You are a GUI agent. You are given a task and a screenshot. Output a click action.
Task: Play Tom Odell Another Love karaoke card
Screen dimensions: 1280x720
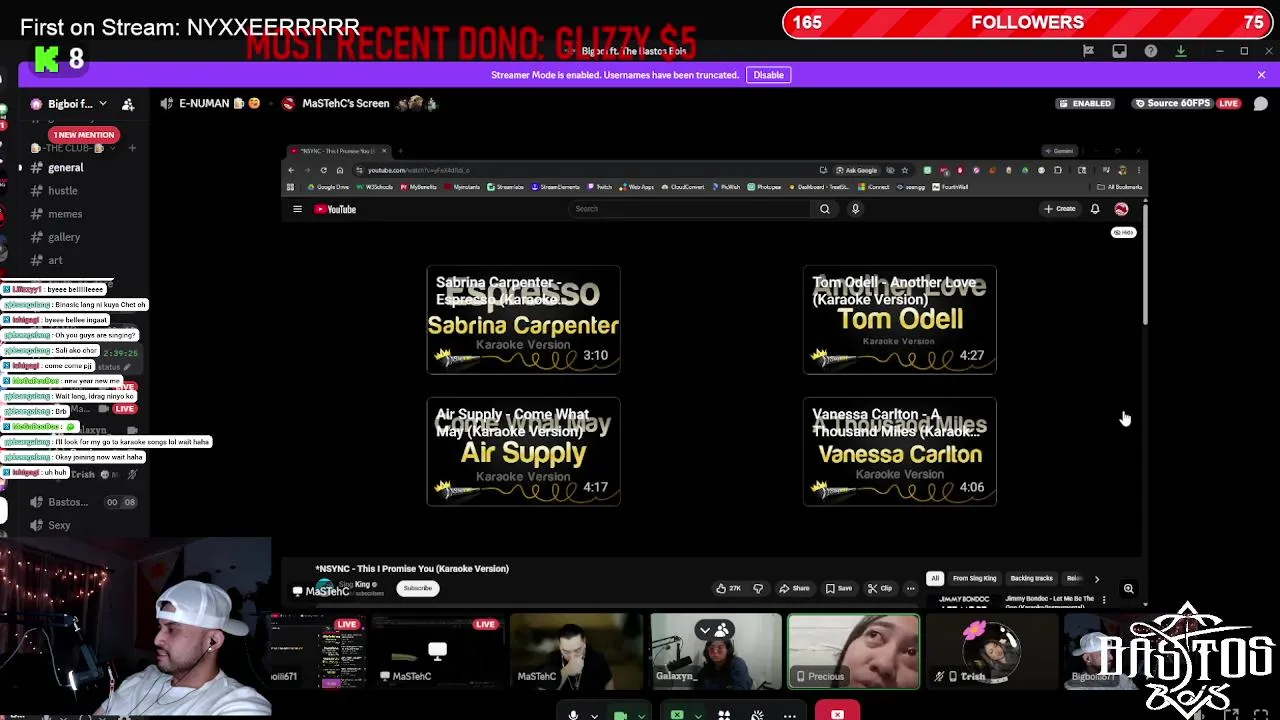(900, 320)
